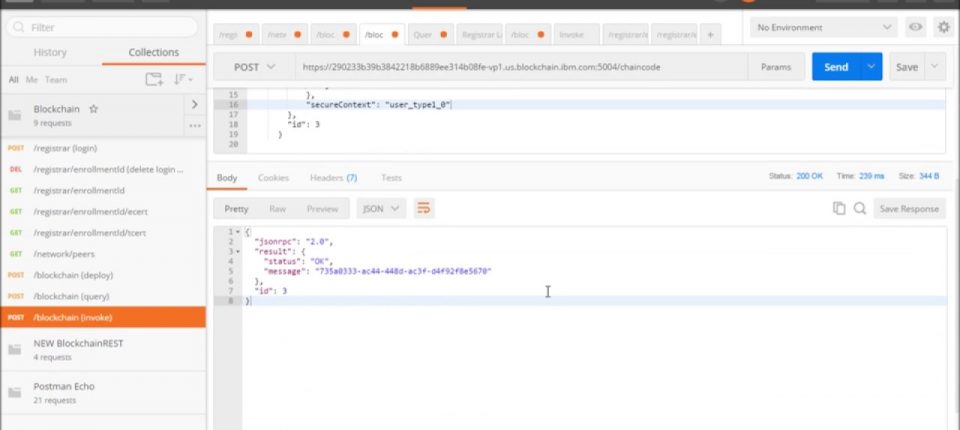Toggle the response line wrap icon
The image size is (960, 430).
(424, 208)
